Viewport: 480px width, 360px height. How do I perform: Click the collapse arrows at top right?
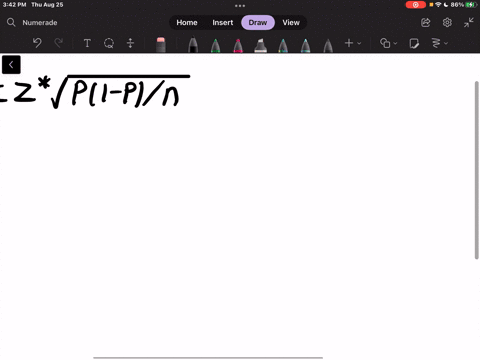468,22
